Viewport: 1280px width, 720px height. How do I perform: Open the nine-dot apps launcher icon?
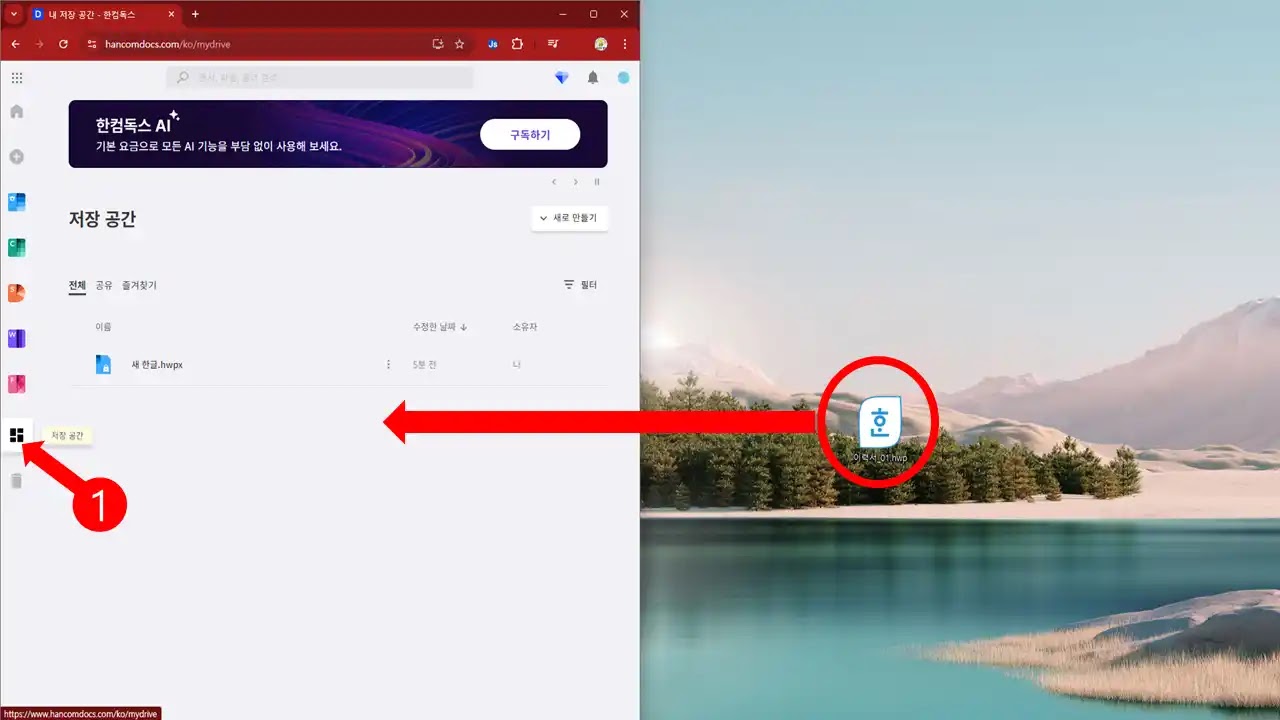pyautogui.click(x=17, y=78)
